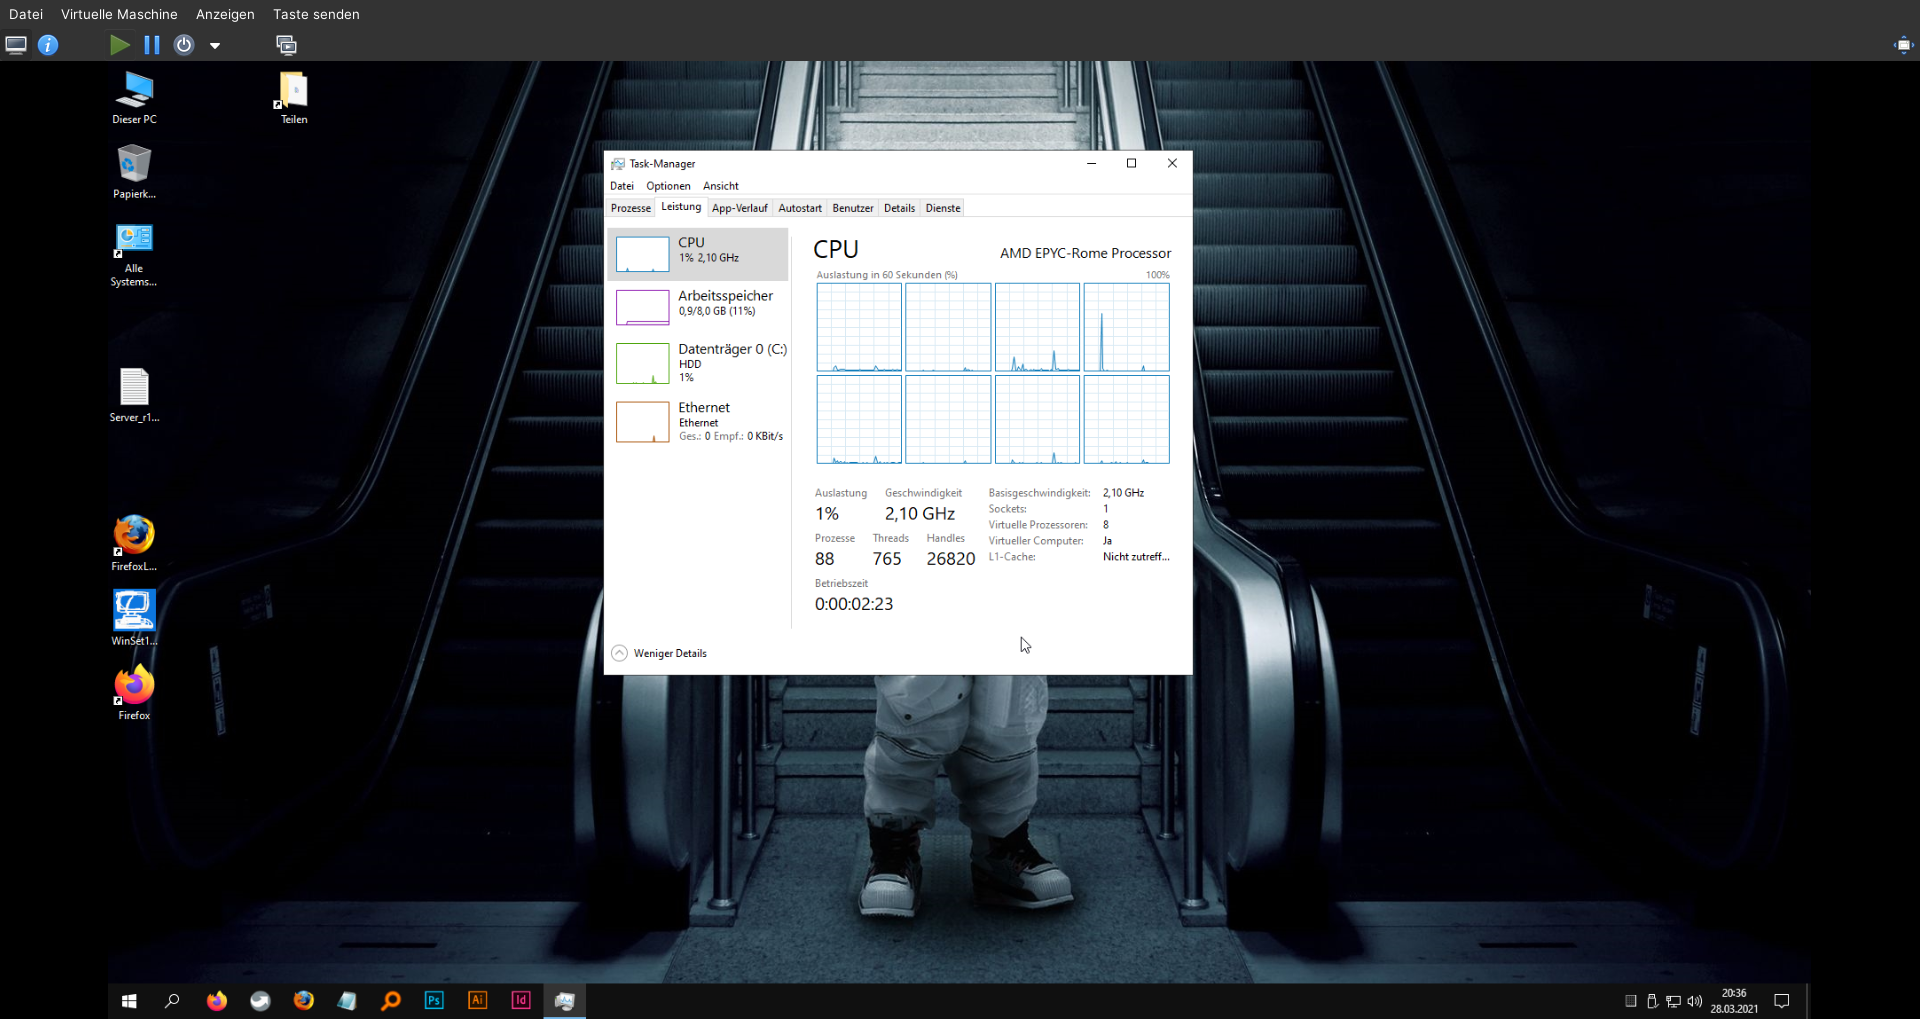The image size is (1920, 1019).
Task: Open taskbar search magnifier
Action: [172, 1001]
